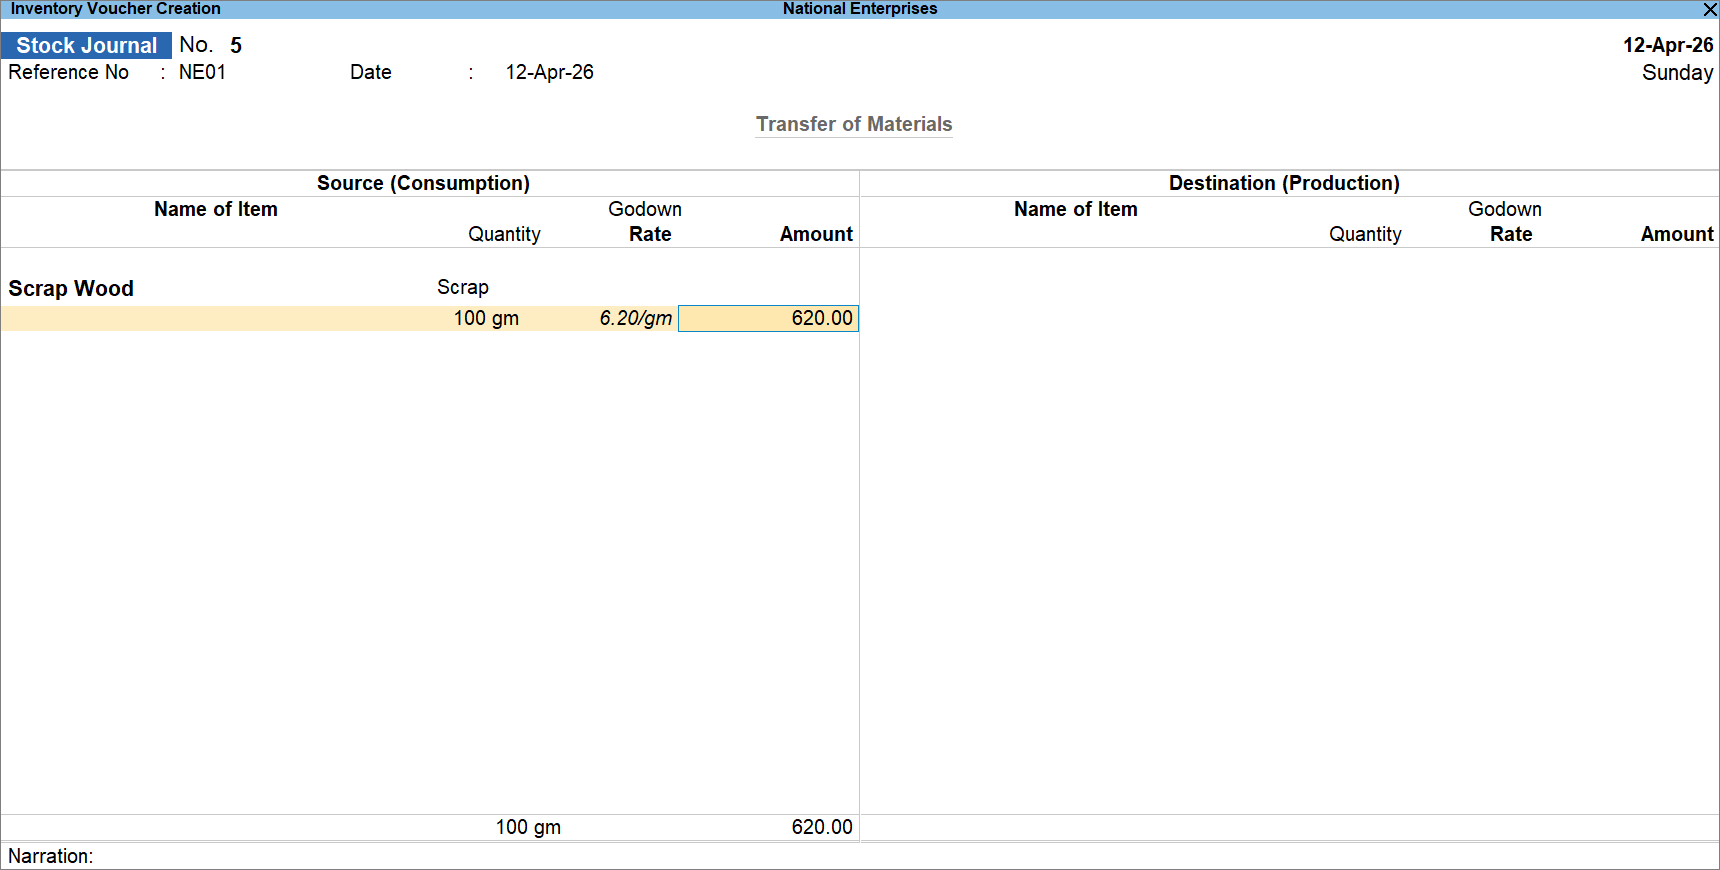Image resolution: width=1720 pixels, height=870 pixels.
Task: Click the Destination Name of Item column header
Action: (1076, 209)
